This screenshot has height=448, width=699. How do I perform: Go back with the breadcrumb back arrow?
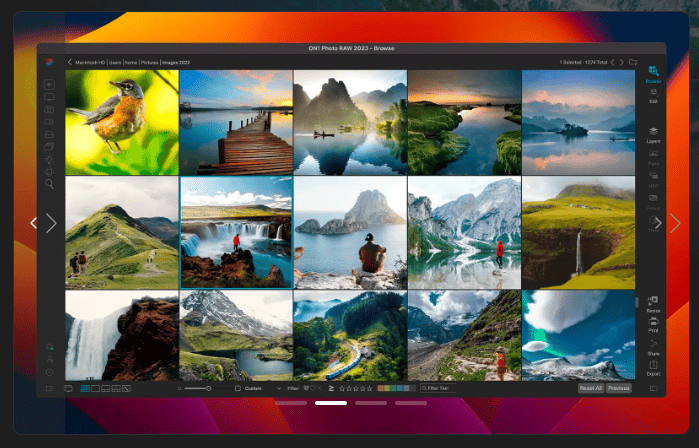pyautogui.click(x=70, y=62)
